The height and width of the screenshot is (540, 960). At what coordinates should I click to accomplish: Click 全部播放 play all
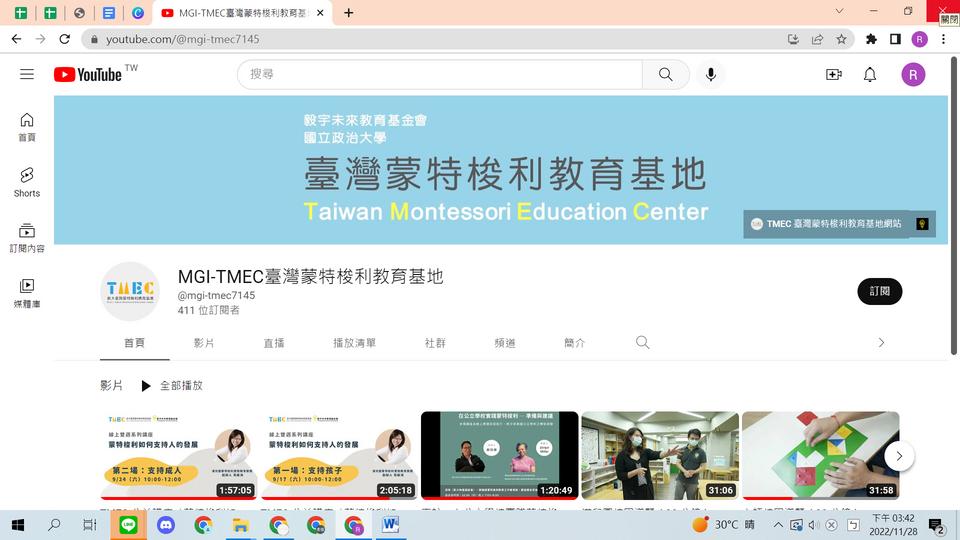172,386
